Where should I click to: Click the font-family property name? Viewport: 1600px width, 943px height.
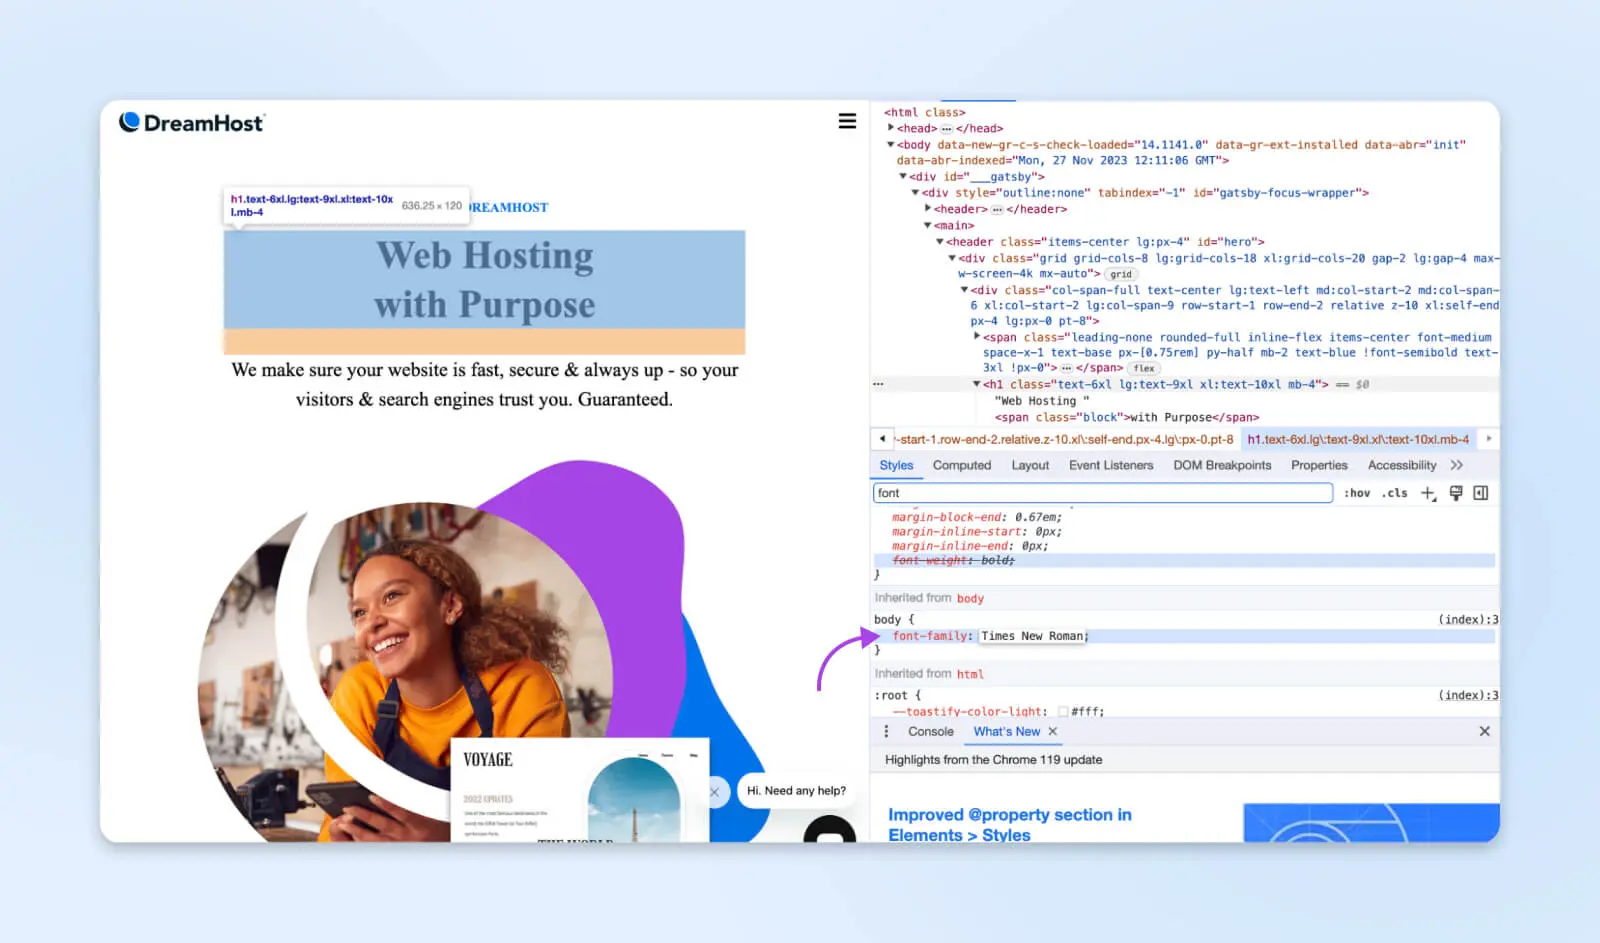click(x=930, y=636)
